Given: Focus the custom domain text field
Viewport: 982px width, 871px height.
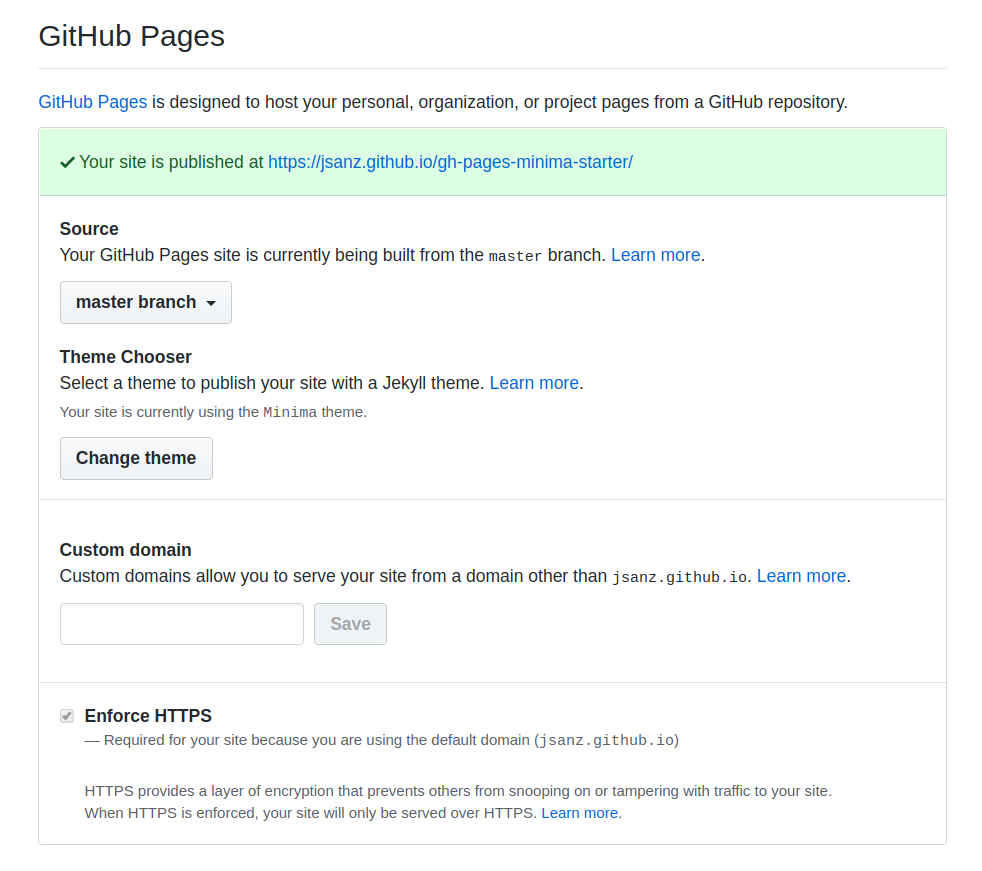Looking at the screenshot, I should [x=182, y=624].
